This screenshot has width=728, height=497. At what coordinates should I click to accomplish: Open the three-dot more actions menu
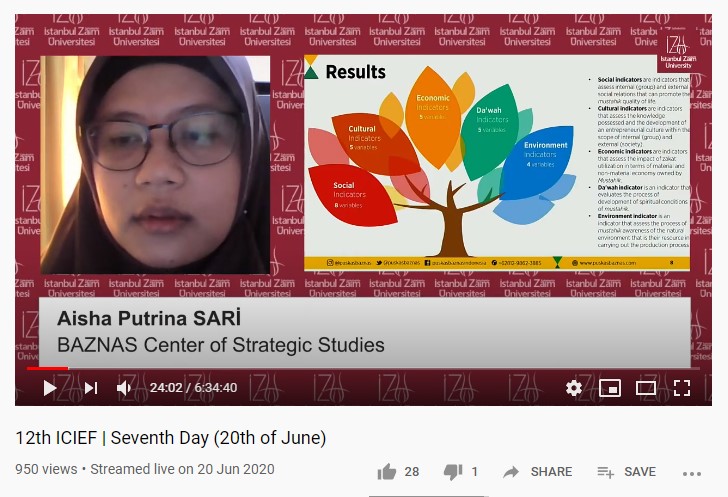coord(692,472)
